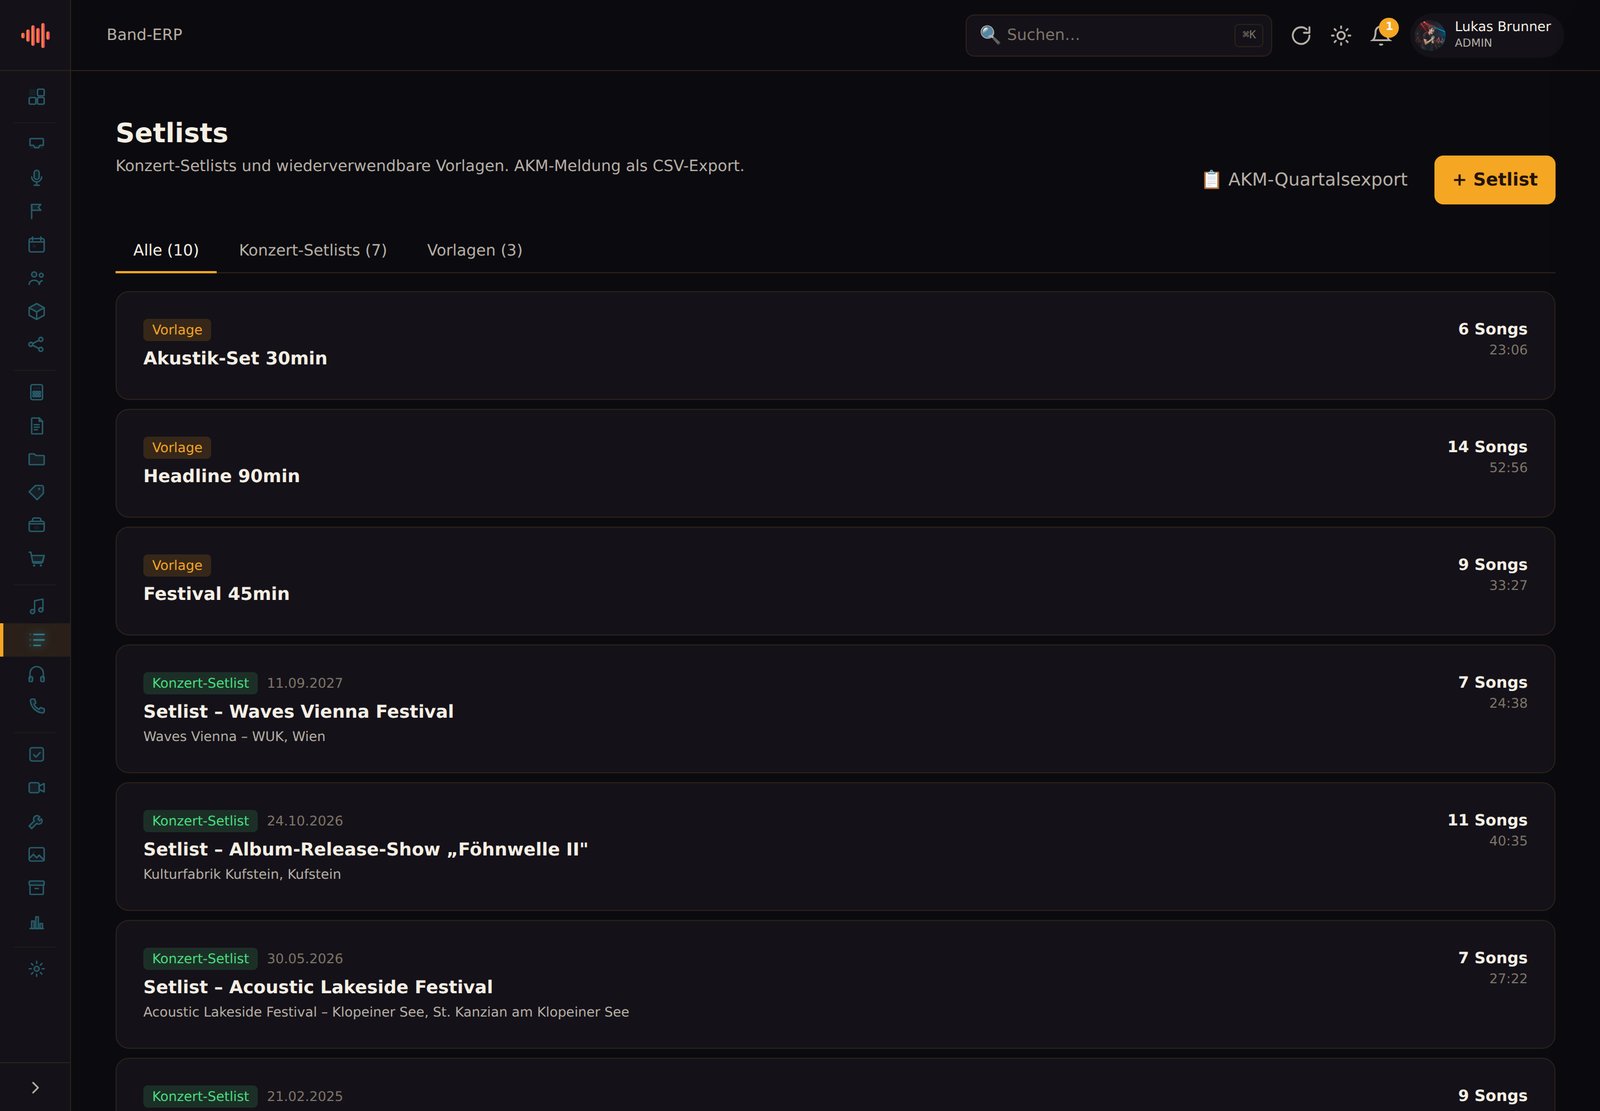Open the briefcase icon in the sidebar
The width and height of the screenshot is (1600, 1111).
(x=36, y=525)
